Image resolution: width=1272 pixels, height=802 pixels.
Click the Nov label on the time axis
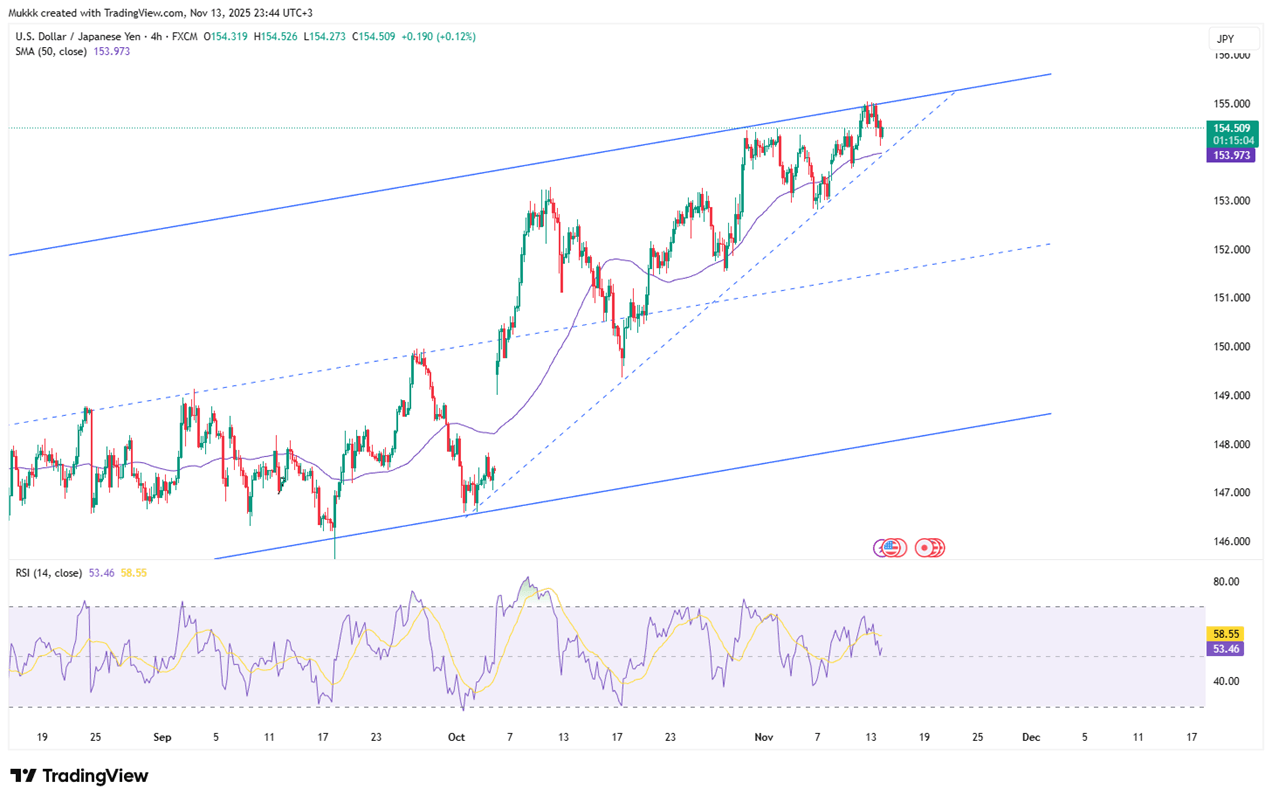tap(764, 737)
